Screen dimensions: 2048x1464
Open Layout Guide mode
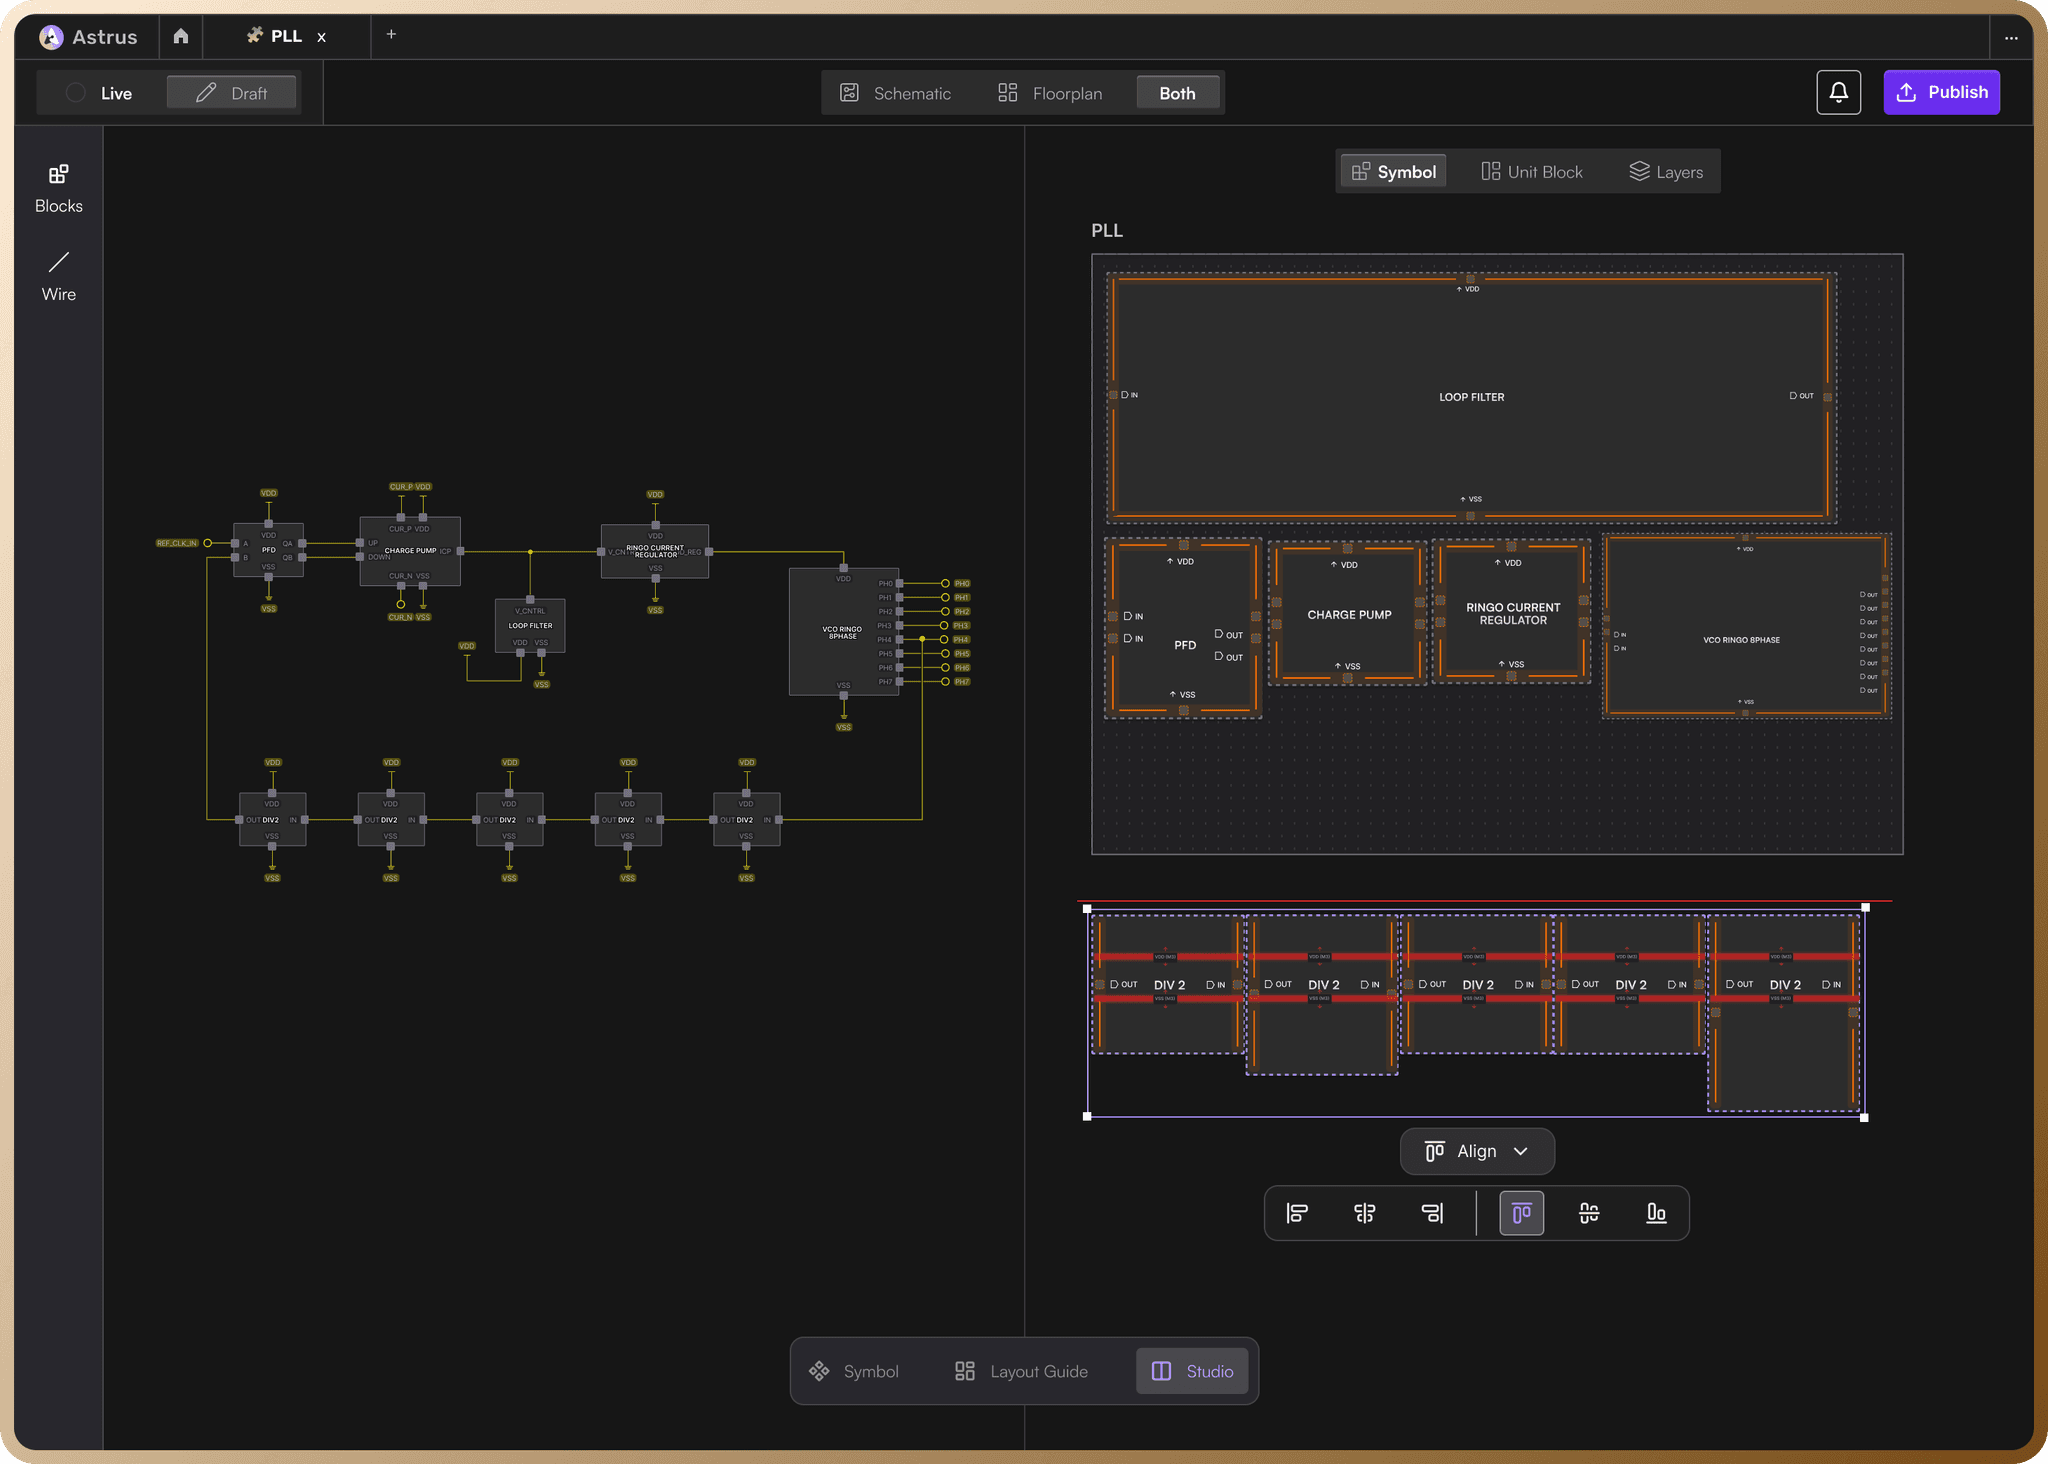[1021, 1371]
